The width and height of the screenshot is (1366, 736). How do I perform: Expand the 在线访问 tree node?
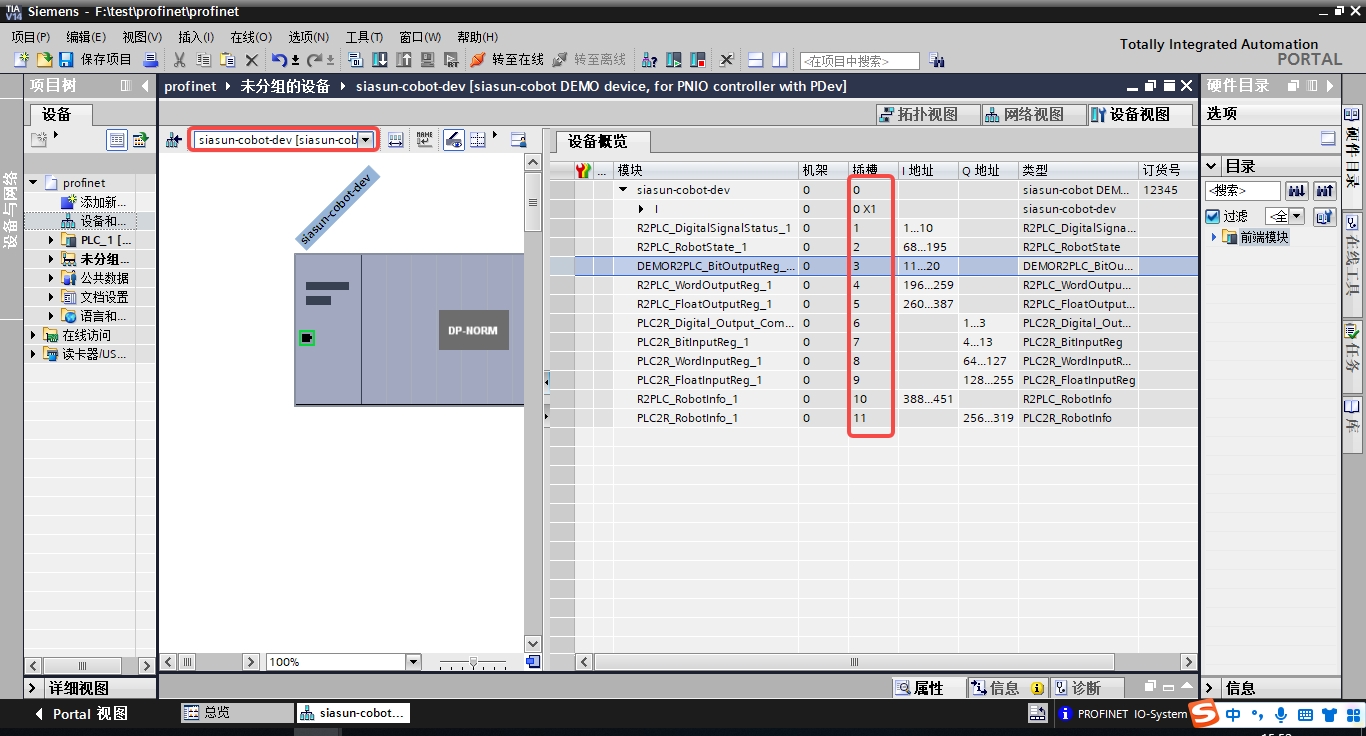[33, 335]
